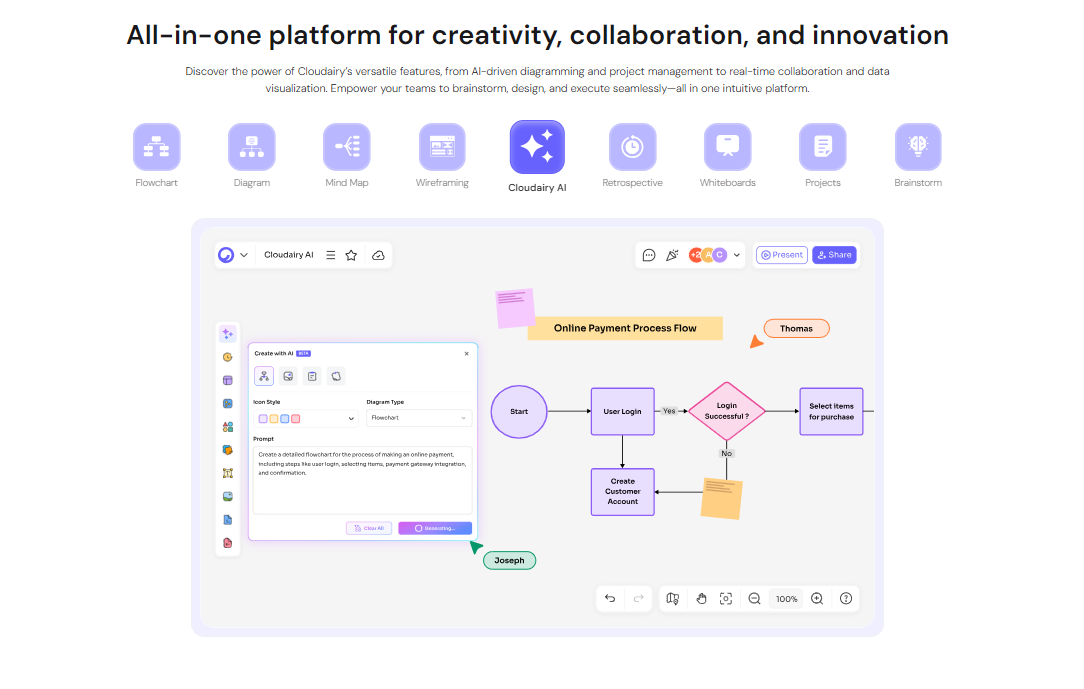Image resolution: width=1084 pixels, height=689 pixels.
Task: Open the purple templates layout tool
Action: click(227, 380)
